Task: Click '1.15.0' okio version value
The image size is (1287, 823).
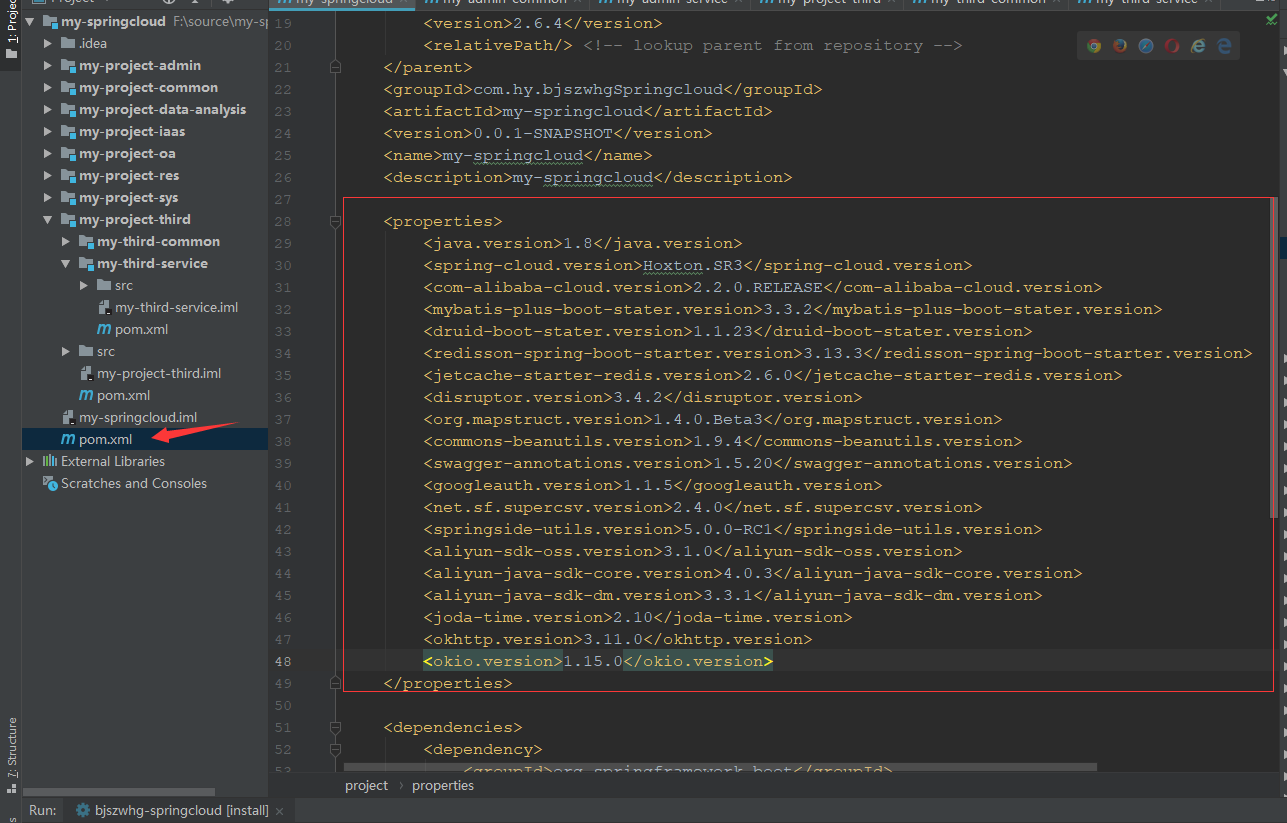Action: [x=593, y=662]
